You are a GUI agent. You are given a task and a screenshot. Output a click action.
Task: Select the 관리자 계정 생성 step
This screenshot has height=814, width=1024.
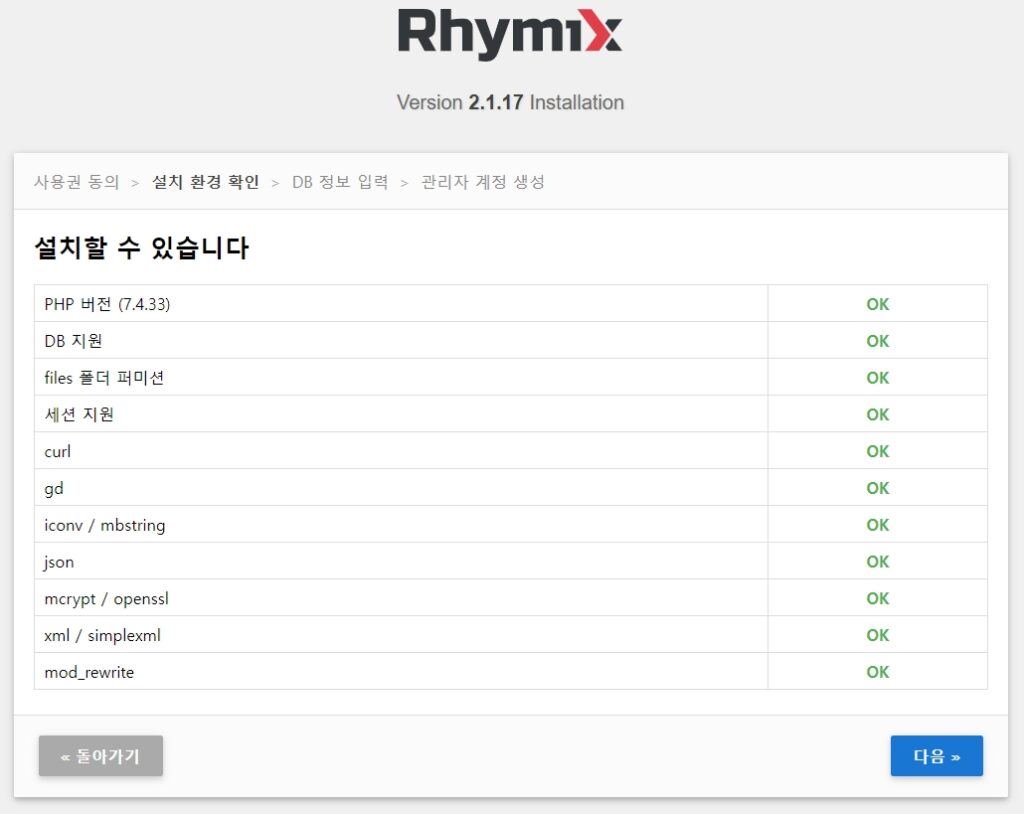point(483,182)
